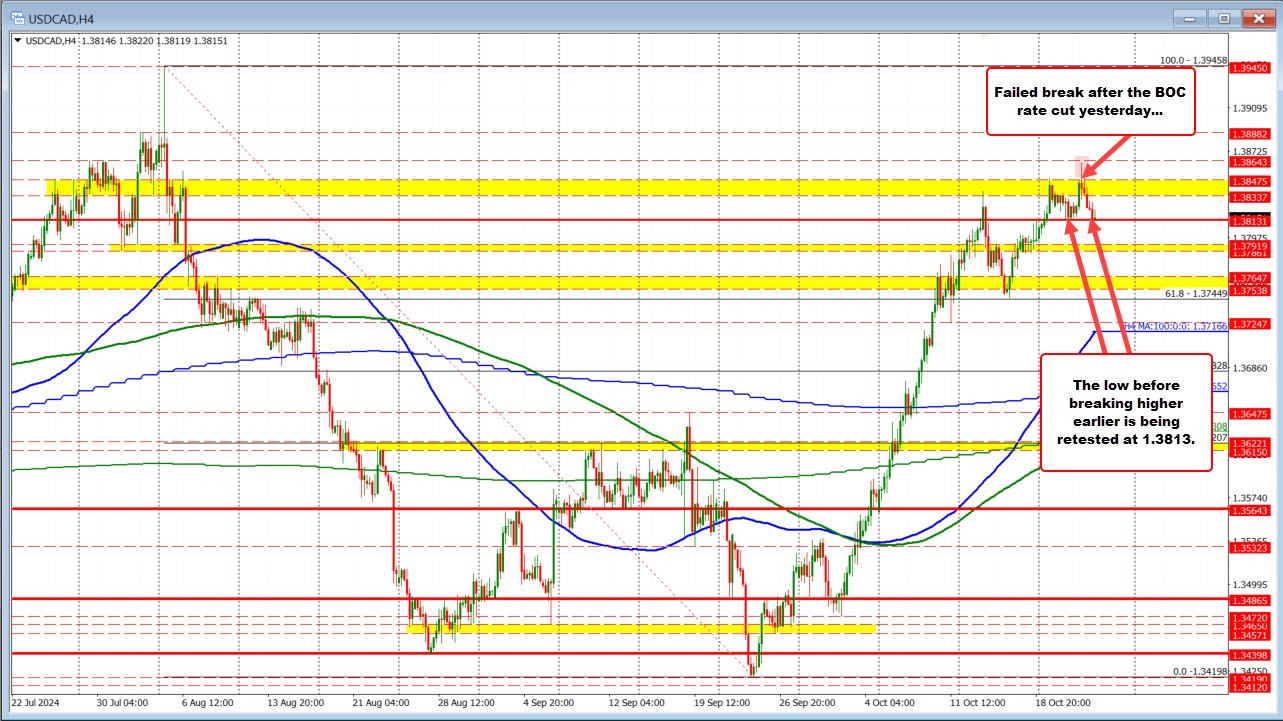Click the USDCAD,H4 title bar text
The image size is (1283, 721).
click(x=60, y=17)
